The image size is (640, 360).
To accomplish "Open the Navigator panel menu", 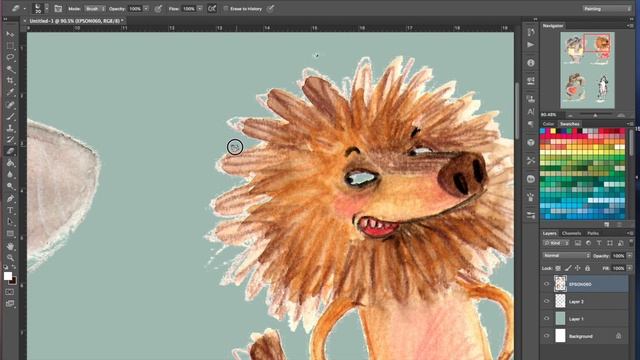I will coord(629,26).
